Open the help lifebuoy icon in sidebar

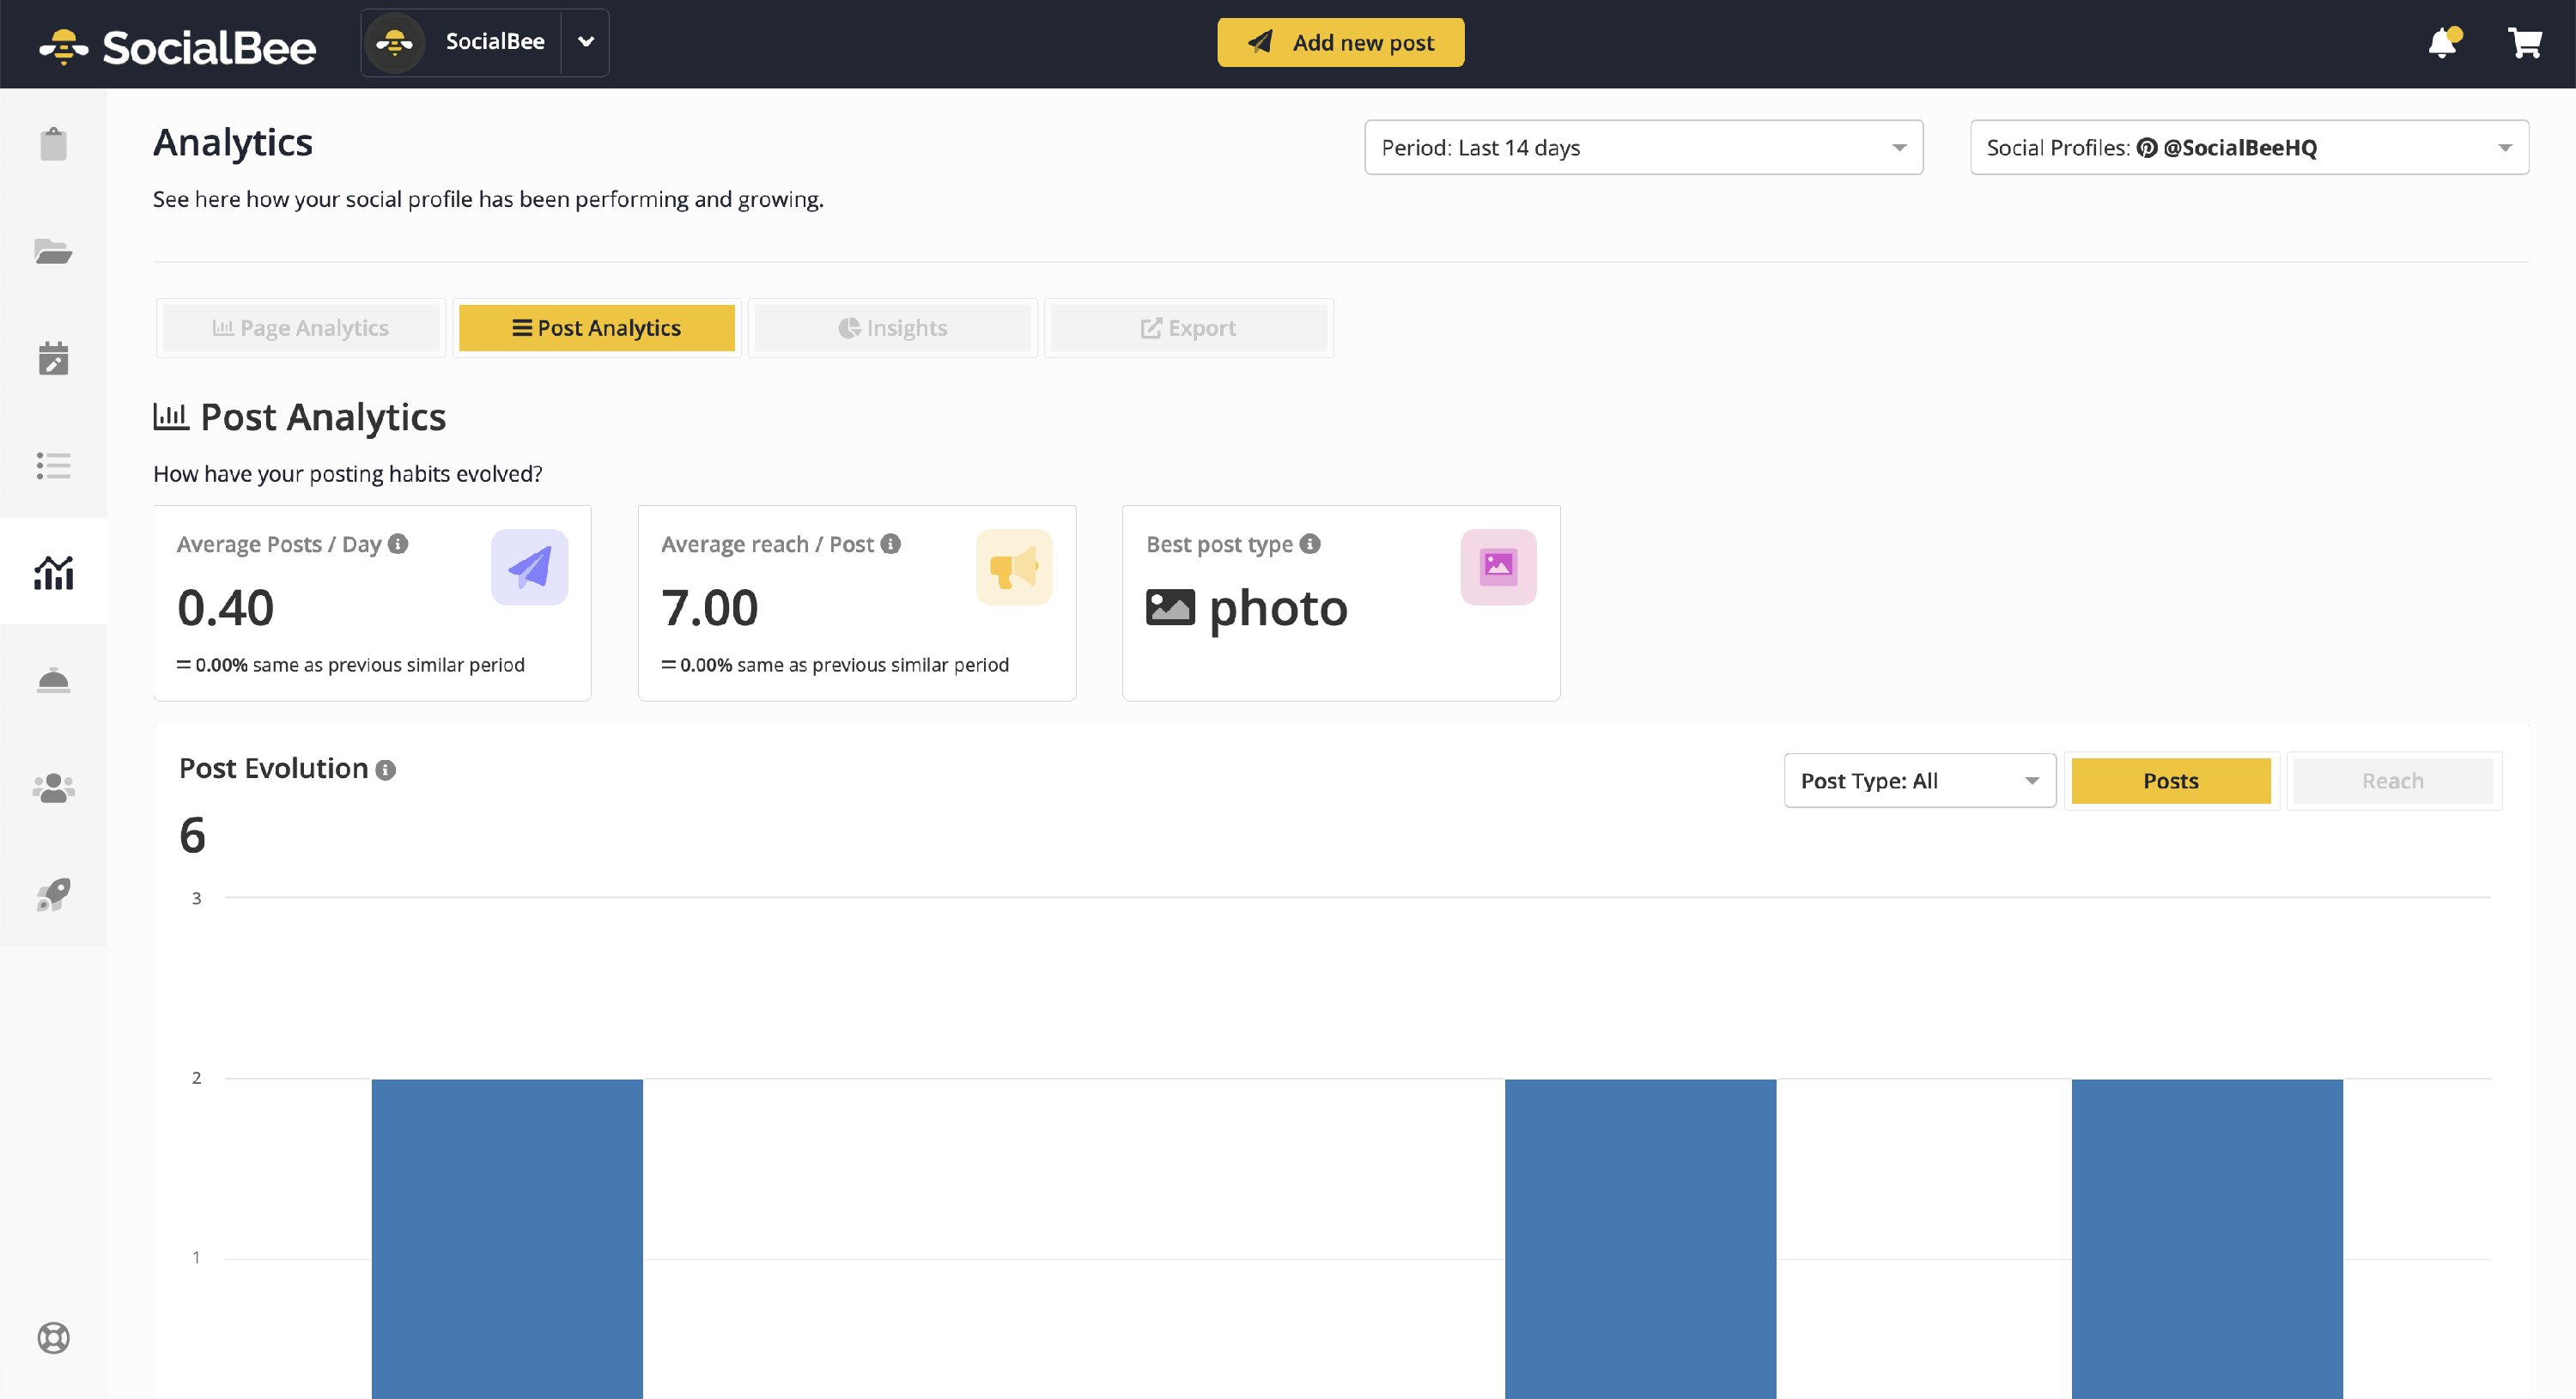[x=53, y=1338]
